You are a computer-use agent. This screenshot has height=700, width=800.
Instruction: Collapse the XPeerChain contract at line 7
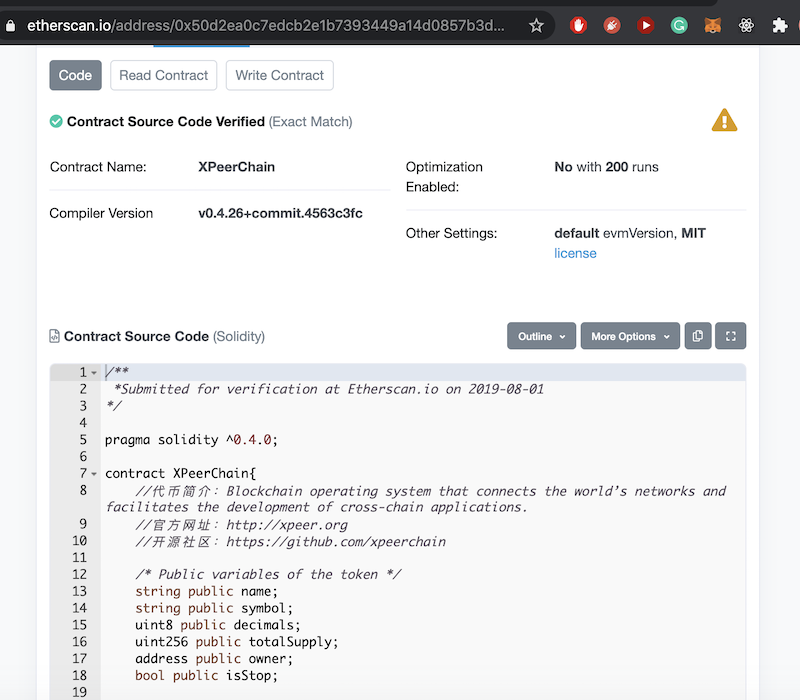tap(94, 474)
